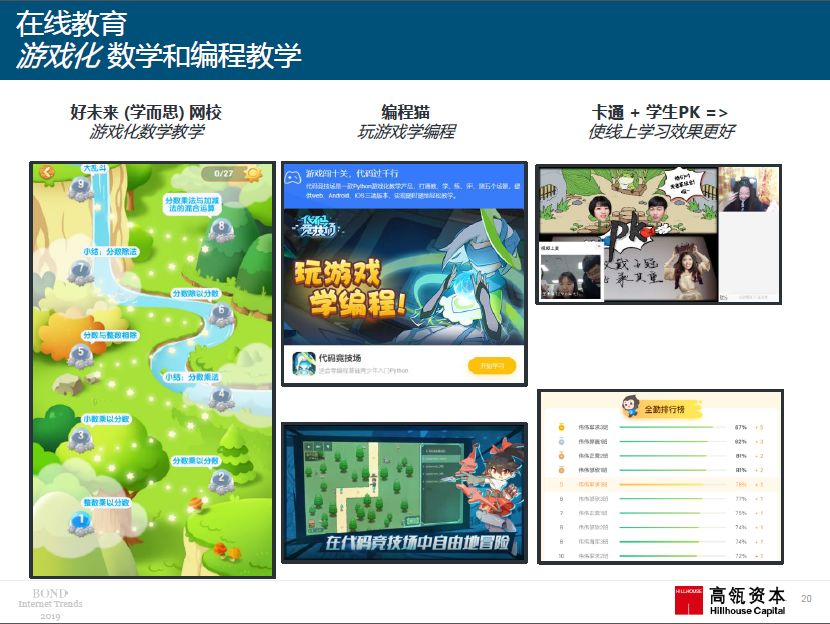Open level 9 node on the game map
Image resolution: width=830 pixels, height=624 pixels.
[80, 188]
